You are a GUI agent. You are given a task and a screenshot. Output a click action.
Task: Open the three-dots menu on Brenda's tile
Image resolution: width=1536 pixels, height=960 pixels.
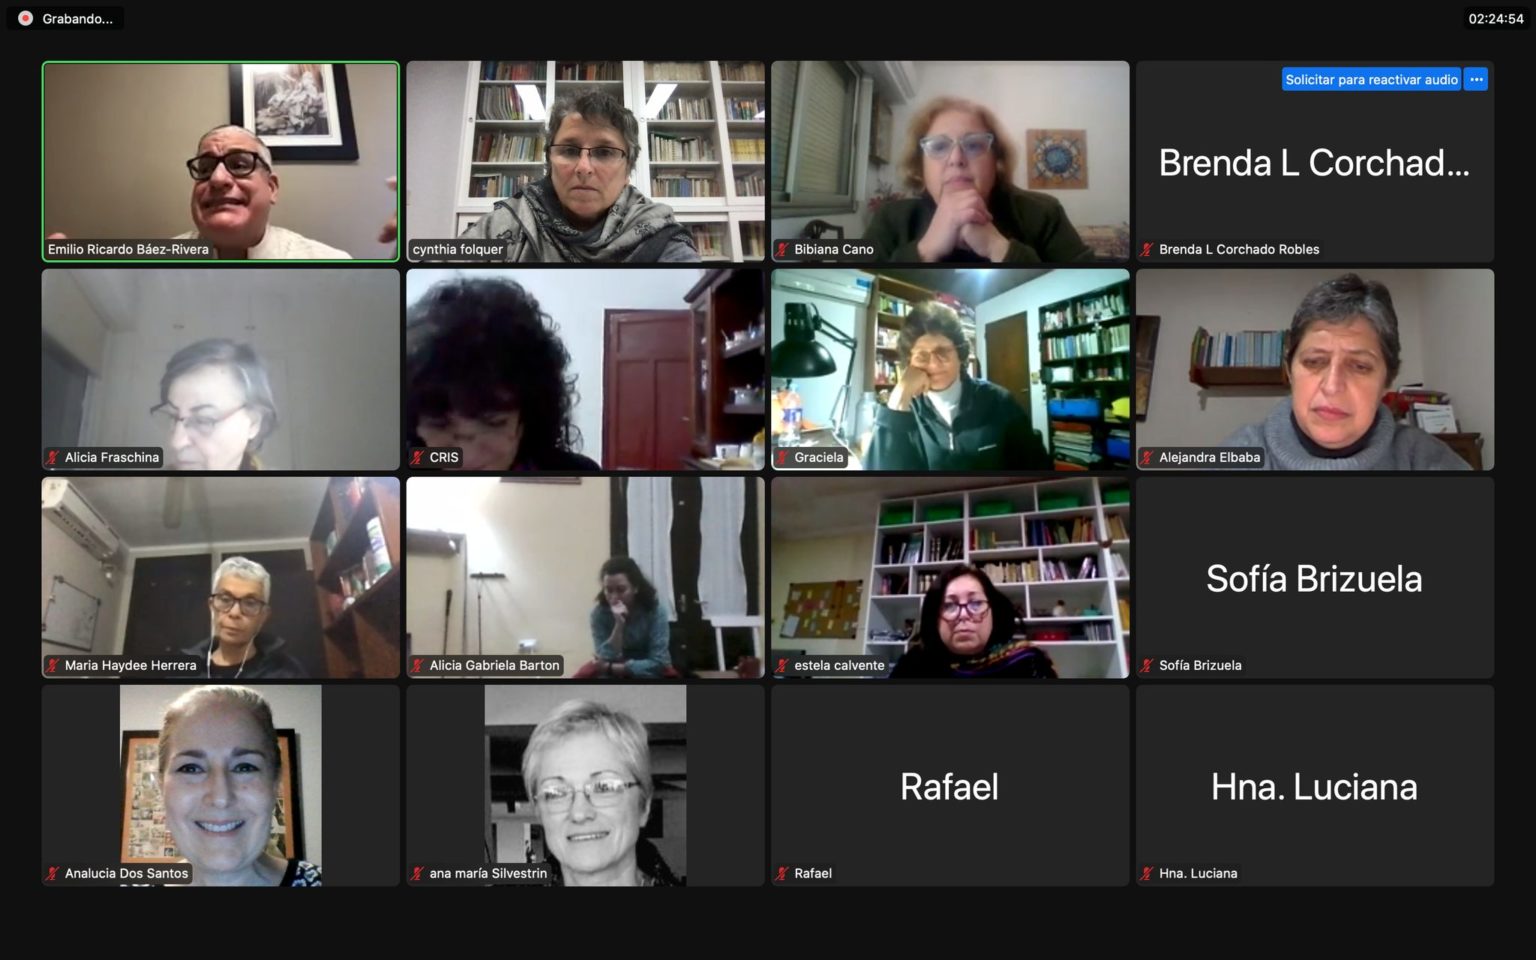pos(1476,79)
